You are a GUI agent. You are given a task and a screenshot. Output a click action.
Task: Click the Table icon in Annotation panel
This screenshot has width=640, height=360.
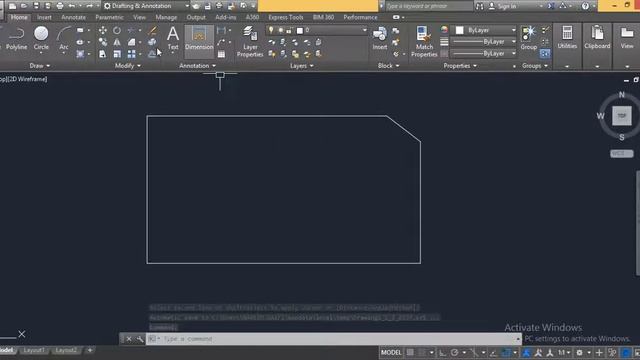pos(221,54)
